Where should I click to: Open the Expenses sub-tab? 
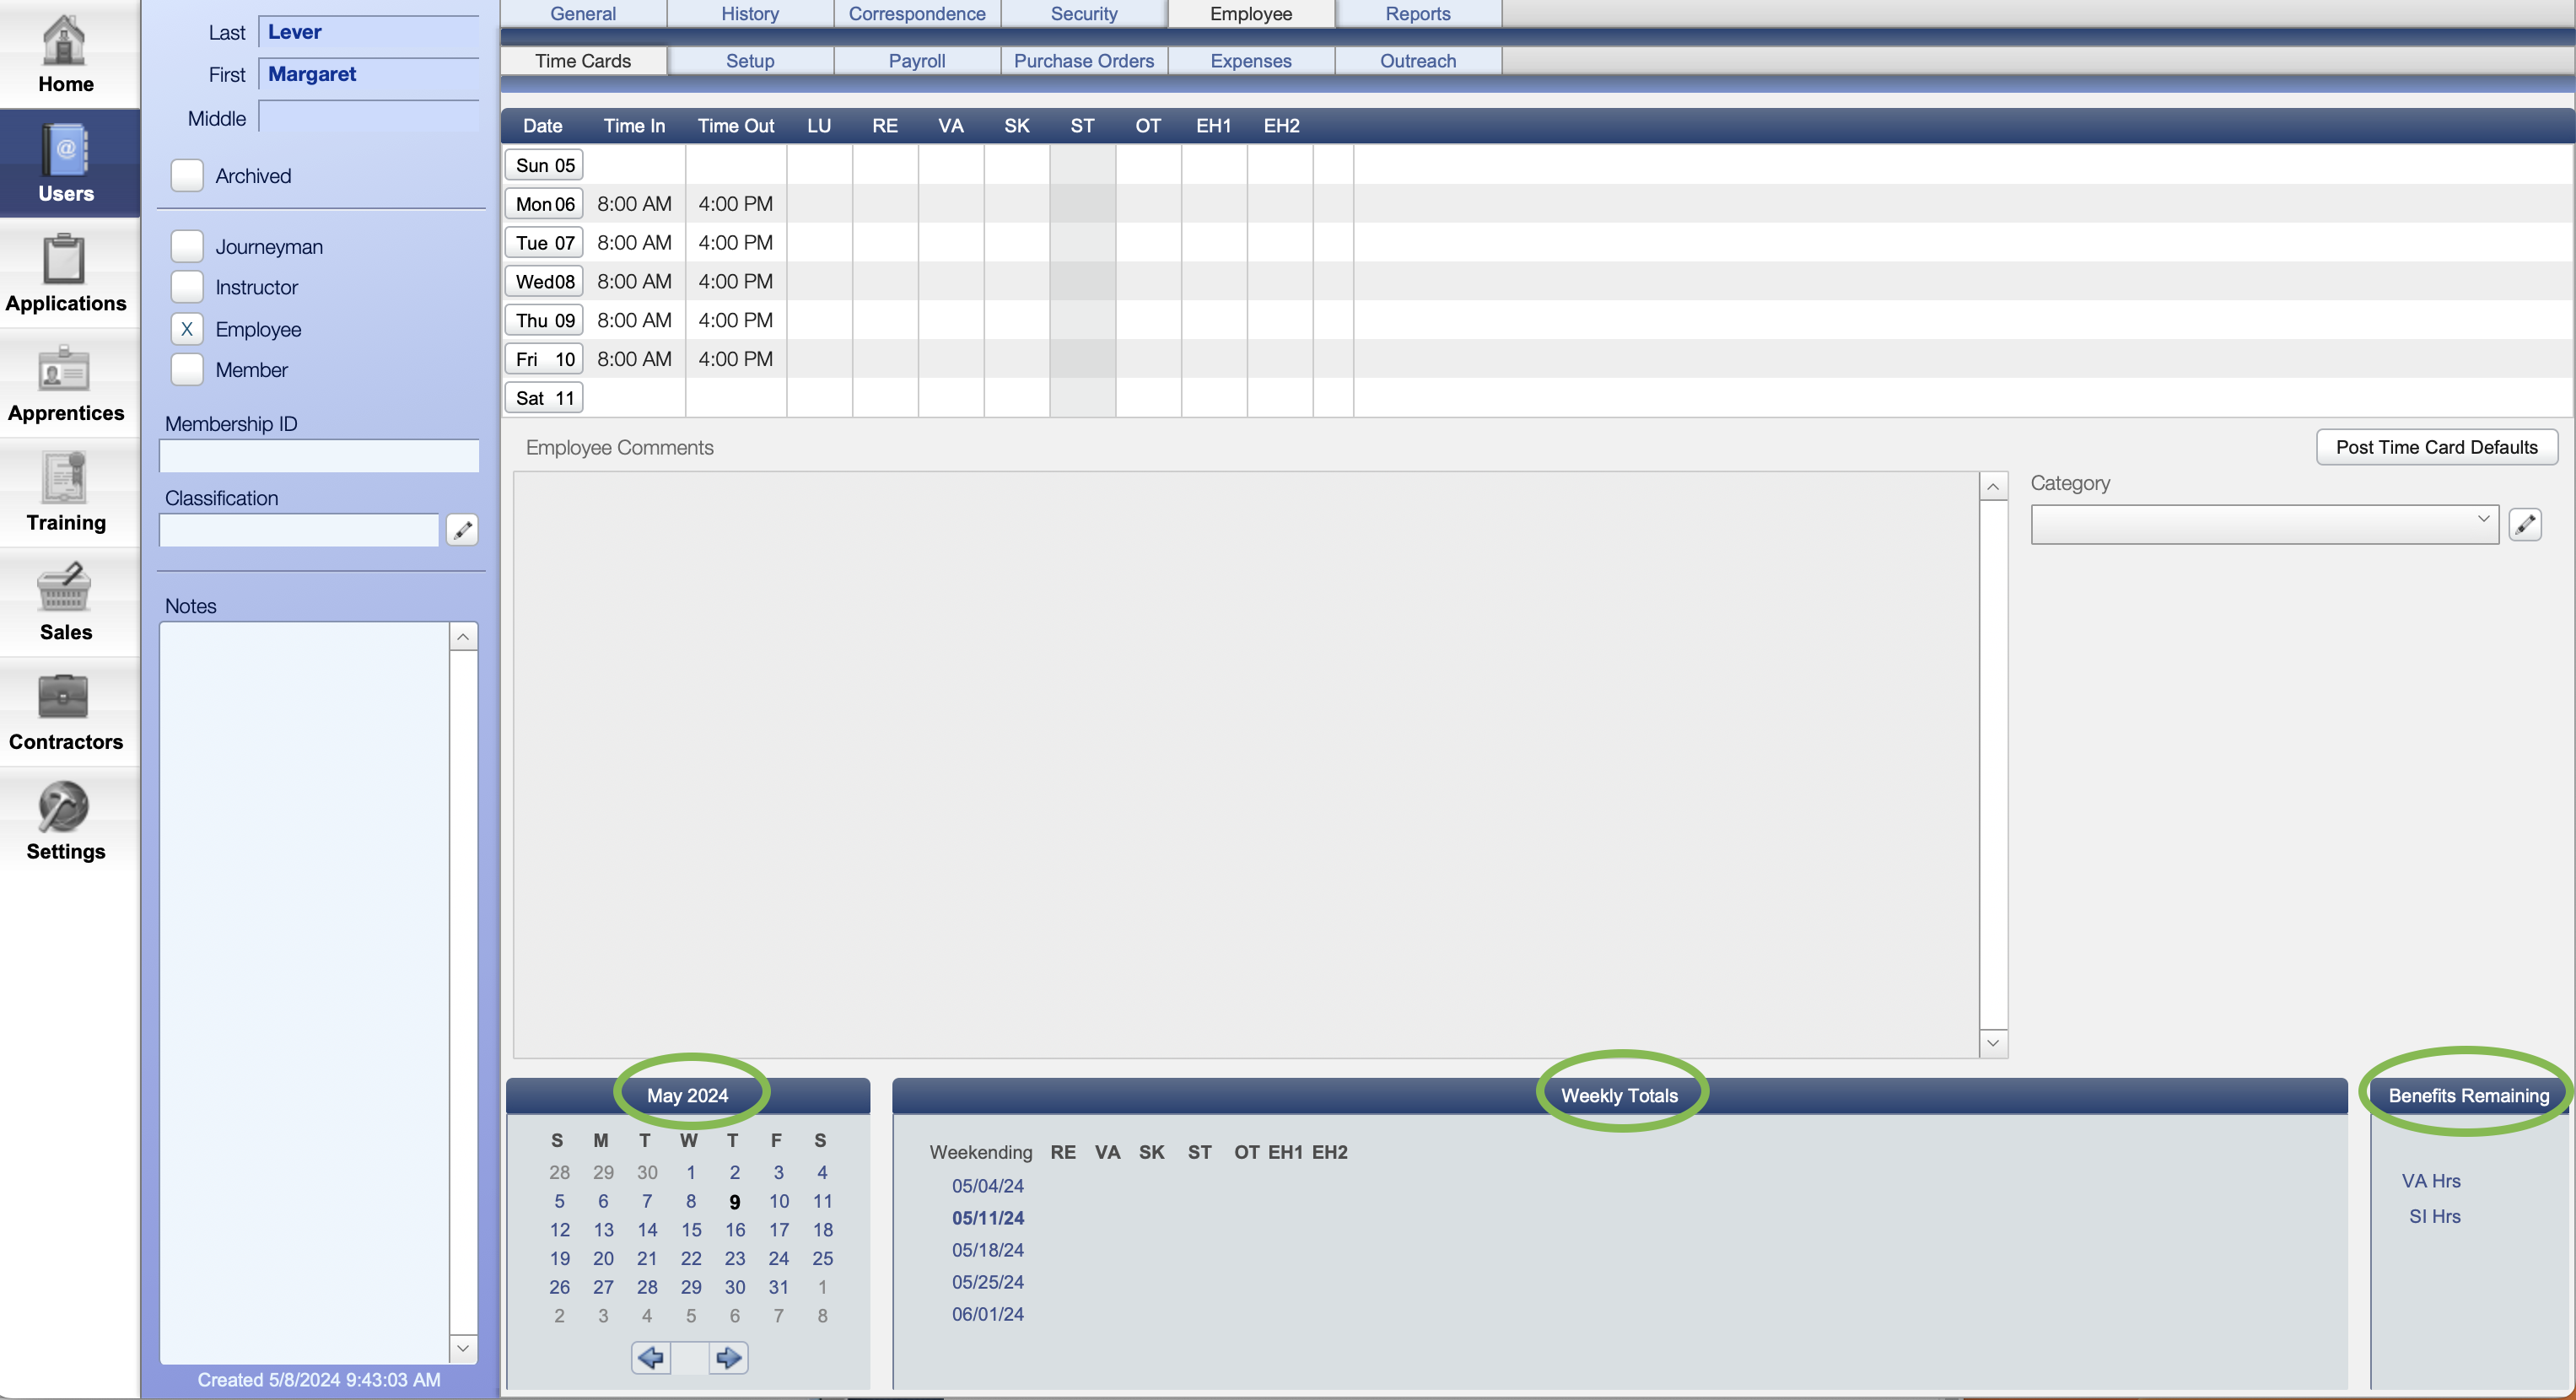[1251, 61]
